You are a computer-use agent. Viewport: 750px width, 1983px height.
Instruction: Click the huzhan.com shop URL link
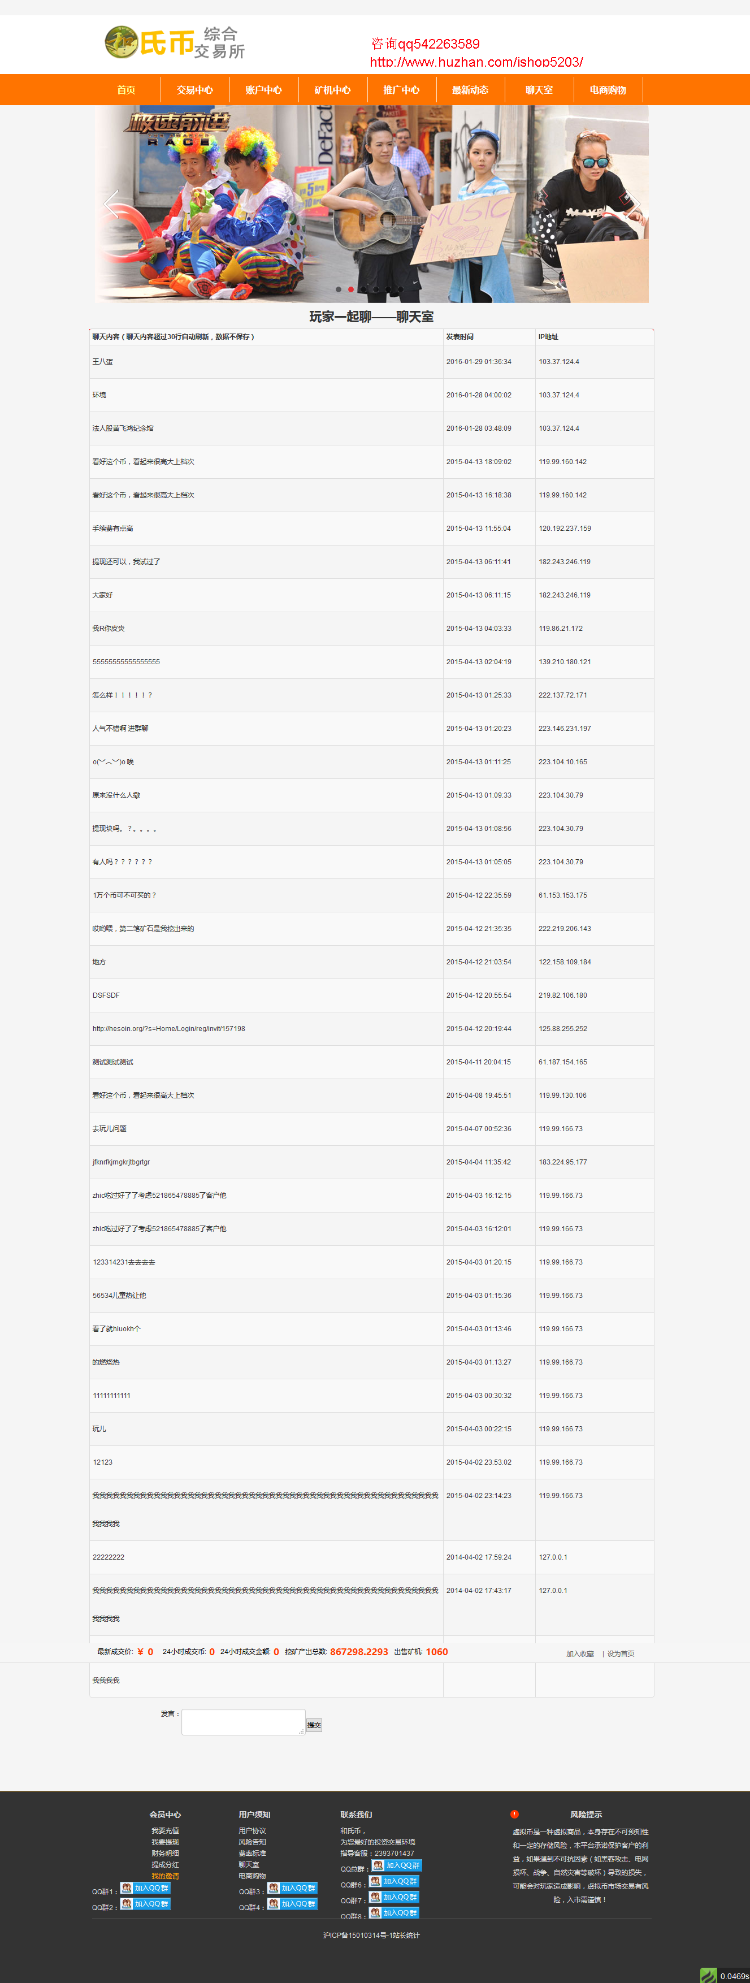click(477, 62)
